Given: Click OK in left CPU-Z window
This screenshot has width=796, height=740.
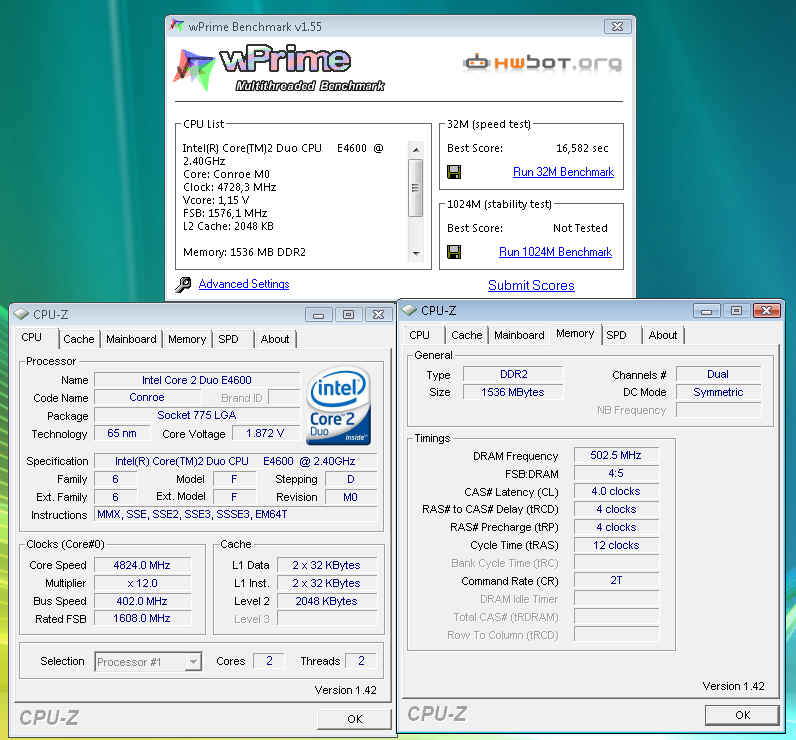Looking at the screenshot, I should pos(355,719).
